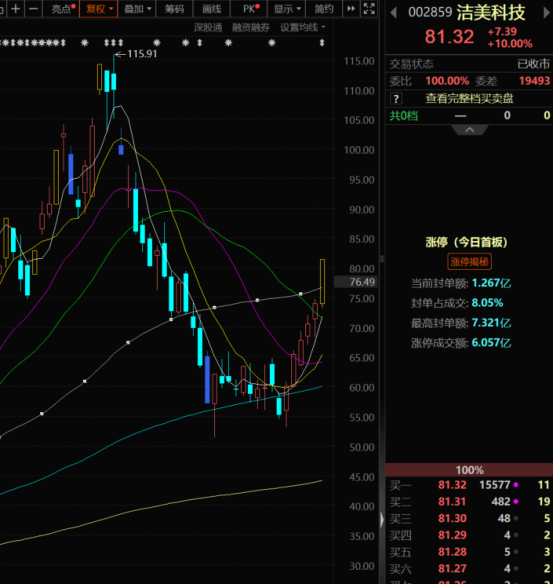Expand side panel with lower arrow handle

pos(382,520)
